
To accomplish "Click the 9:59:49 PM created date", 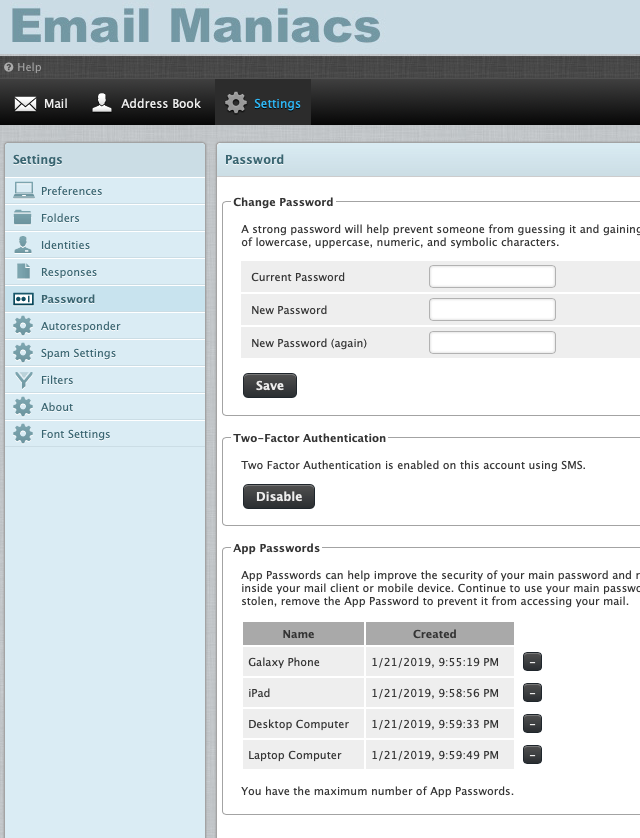I will coord(440,755).
